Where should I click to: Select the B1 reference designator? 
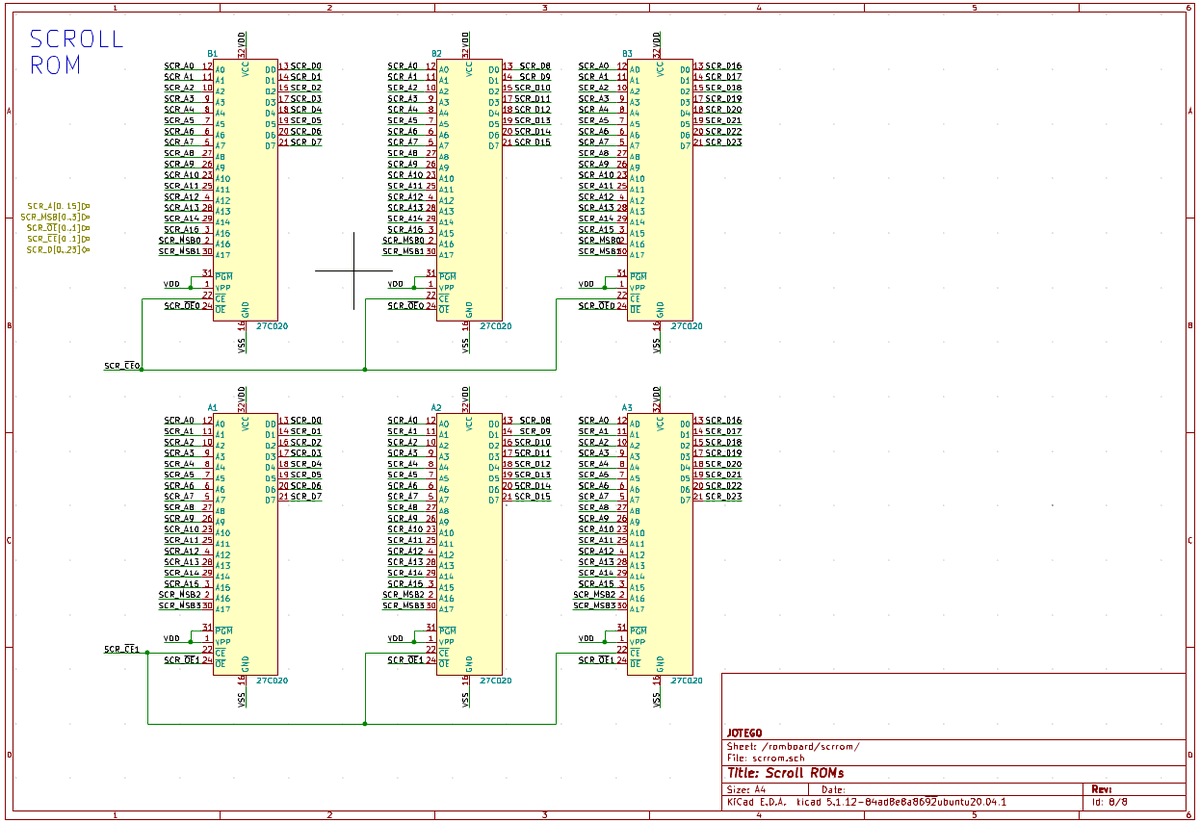click(212, 53)
